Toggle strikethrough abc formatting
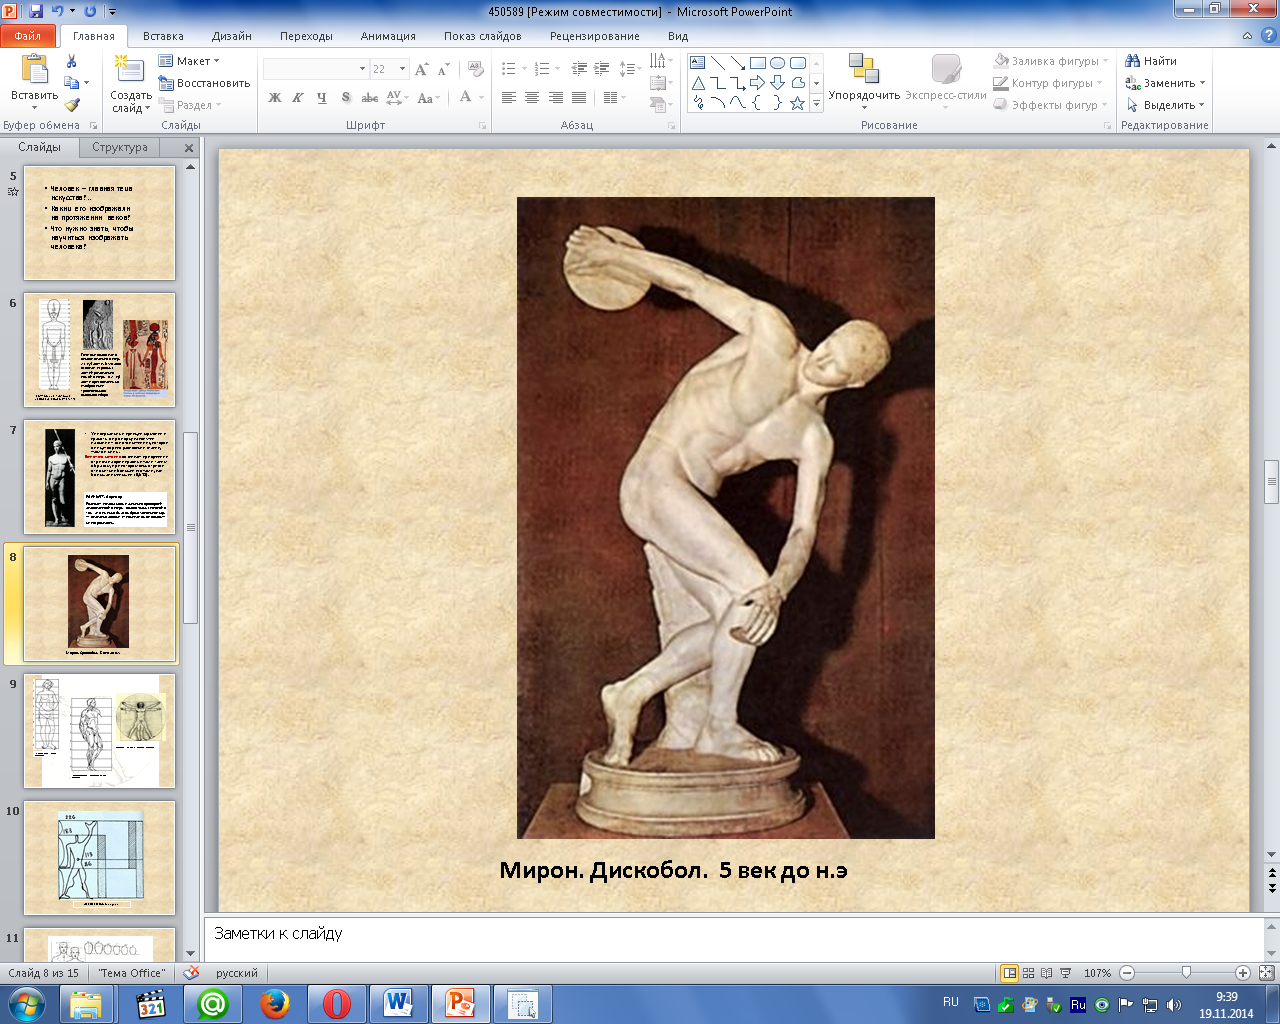 coord(369,97)
